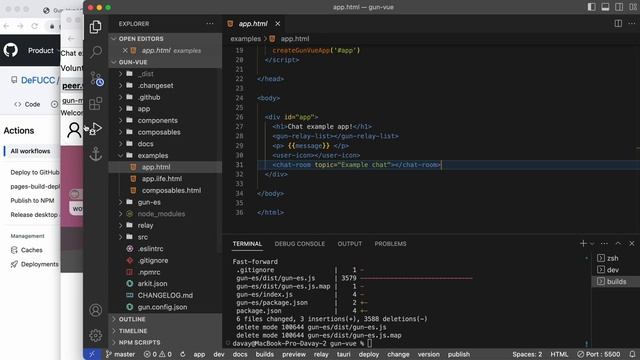
Task: Run the publish task in status bar
Action: 459,354
